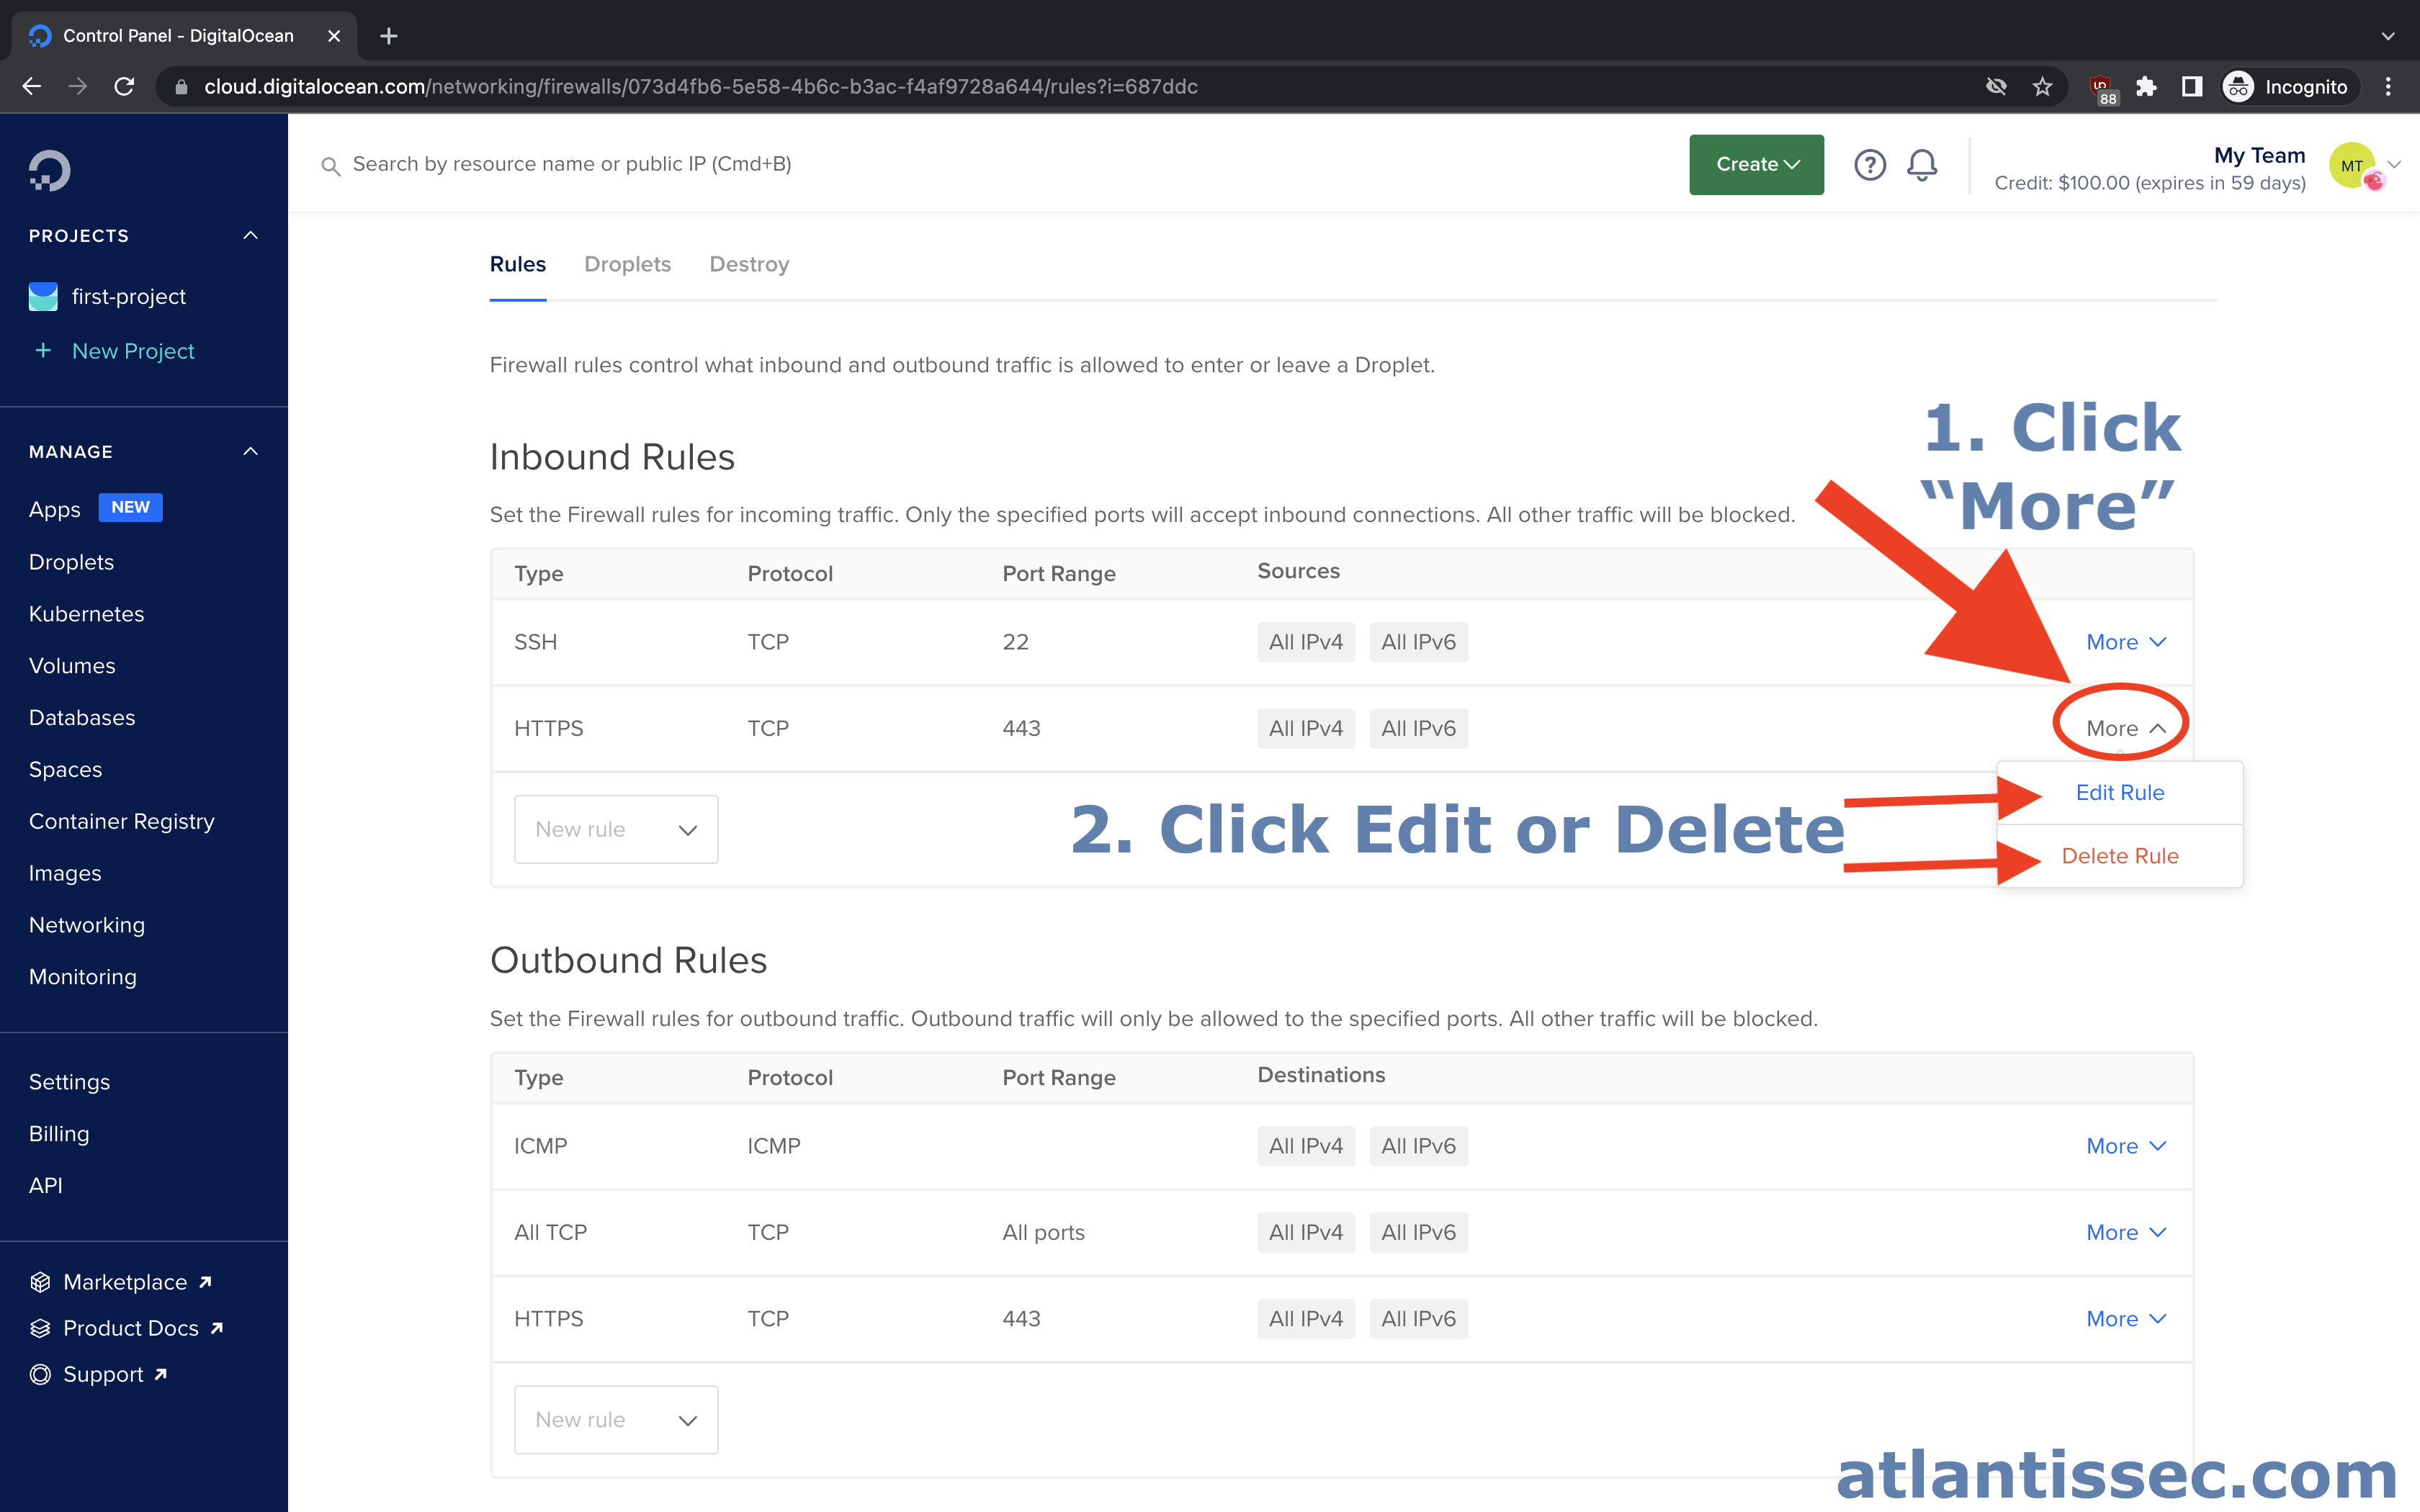Open the browser extensions puzzle icon

pyautogui.click(x=2146, y=87)
